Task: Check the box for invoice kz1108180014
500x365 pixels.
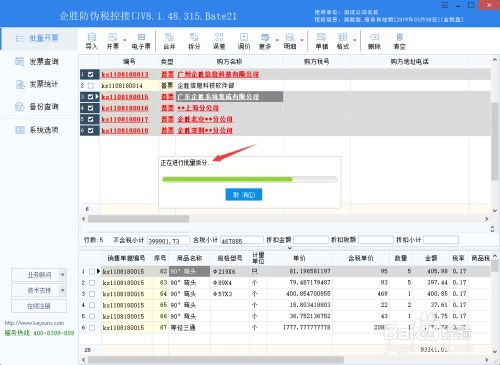Action: pos(91,86)
